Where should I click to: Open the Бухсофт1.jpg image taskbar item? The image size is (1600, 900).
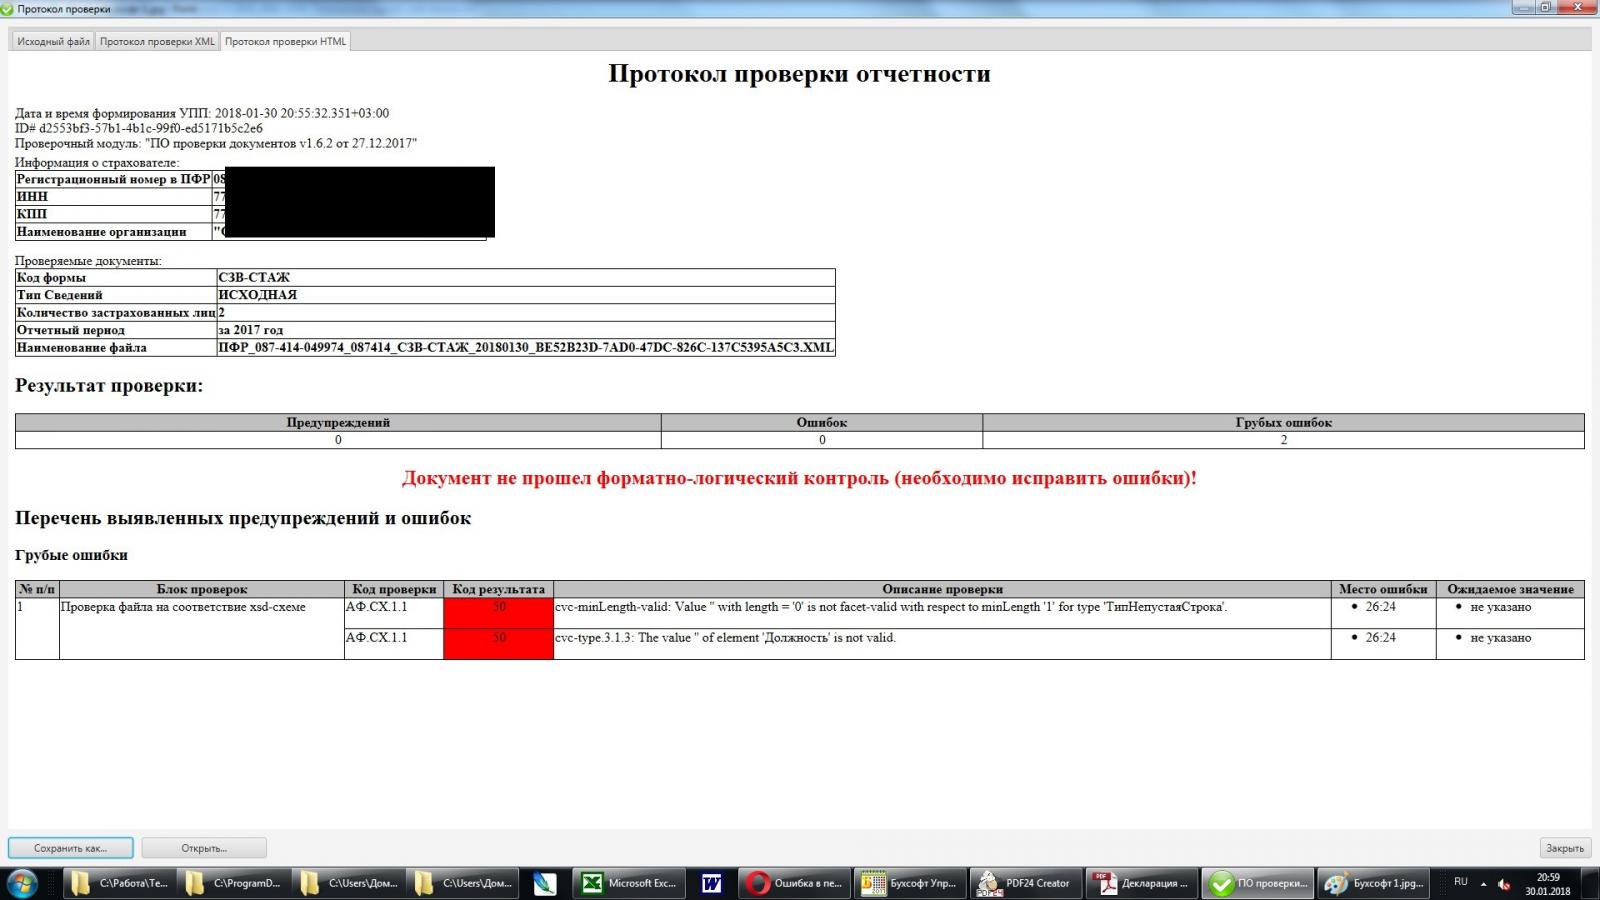click(1375, 883)
